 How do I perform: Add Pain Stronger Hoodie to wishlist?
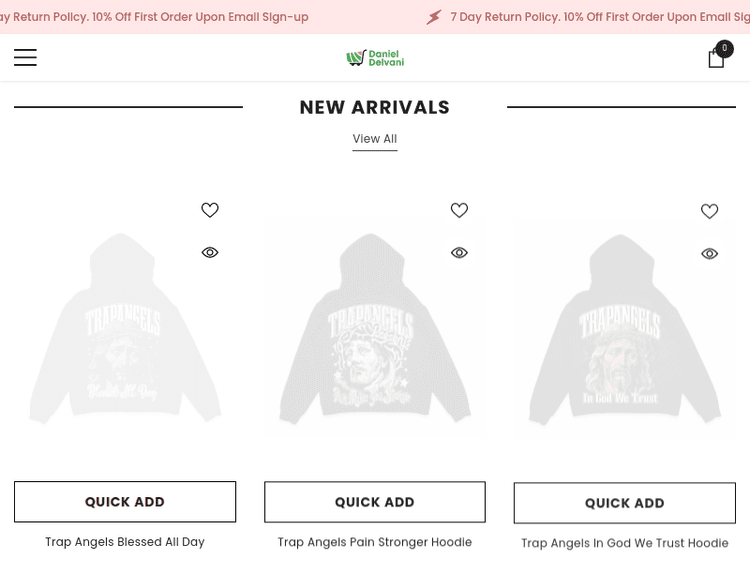(x=459, y=210)
